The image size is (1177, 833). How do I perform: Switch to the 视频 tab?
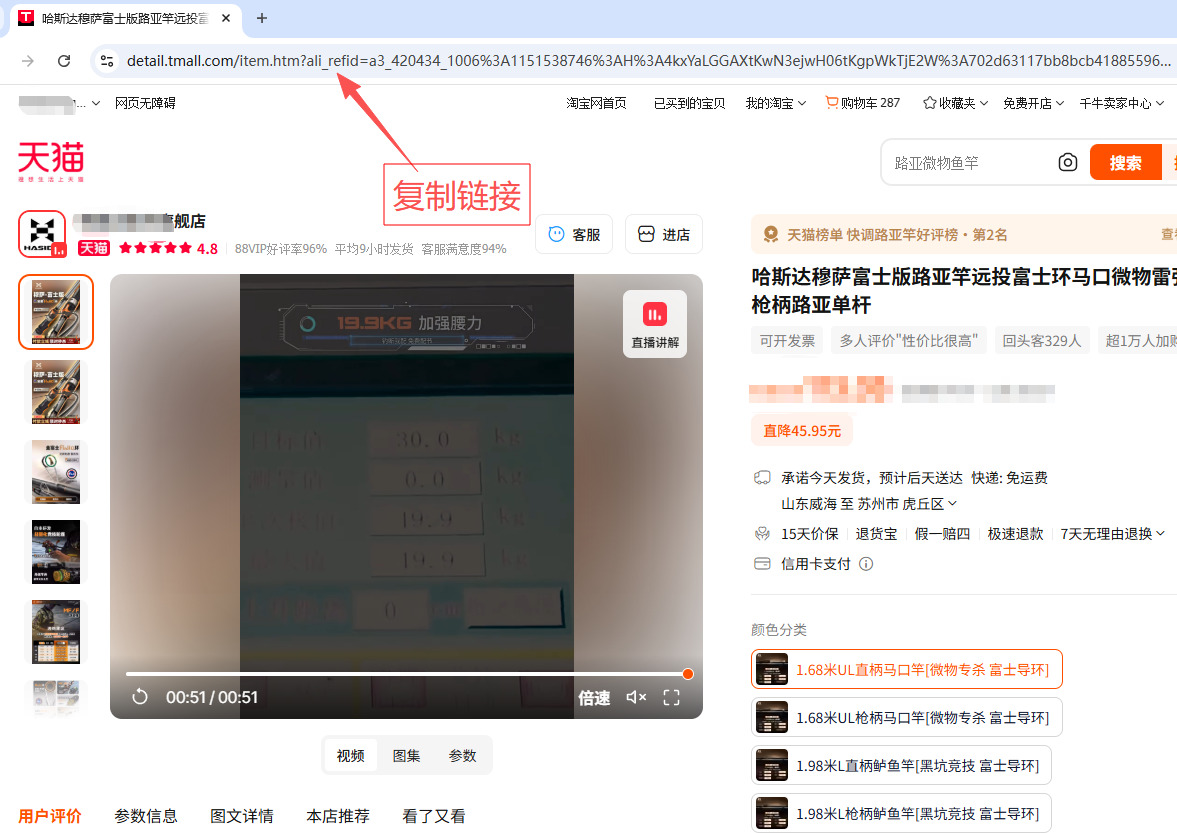point(351,756)
